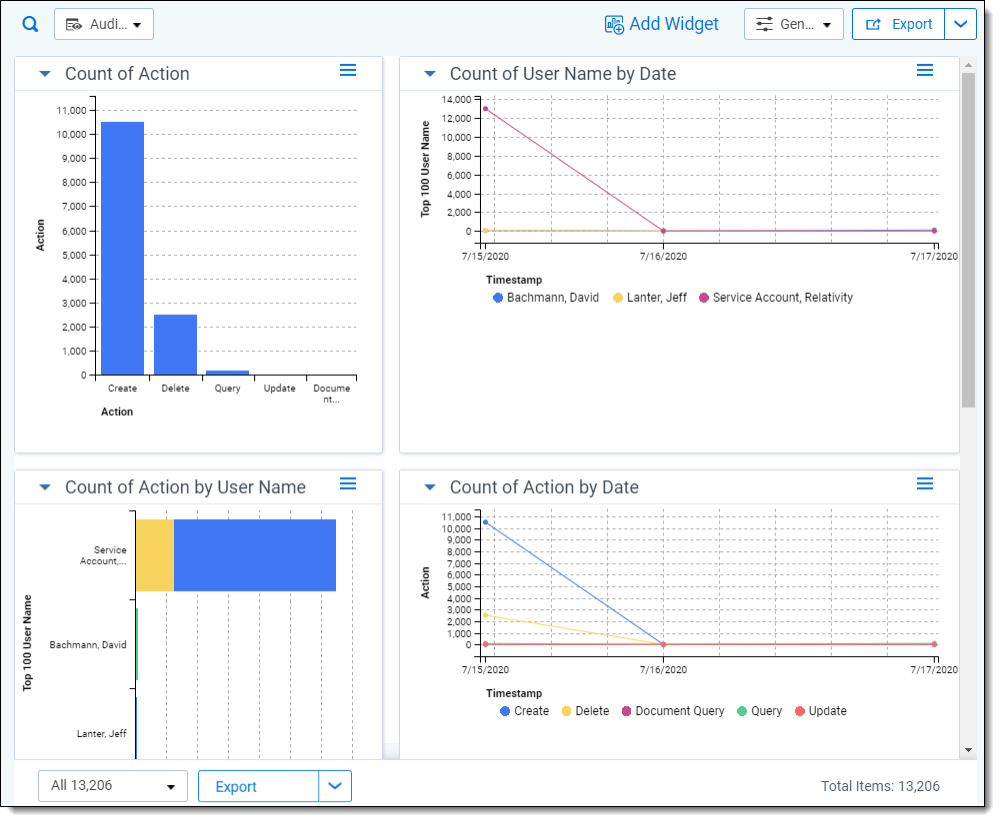Open Count of Action by Date widget menu

925,484
